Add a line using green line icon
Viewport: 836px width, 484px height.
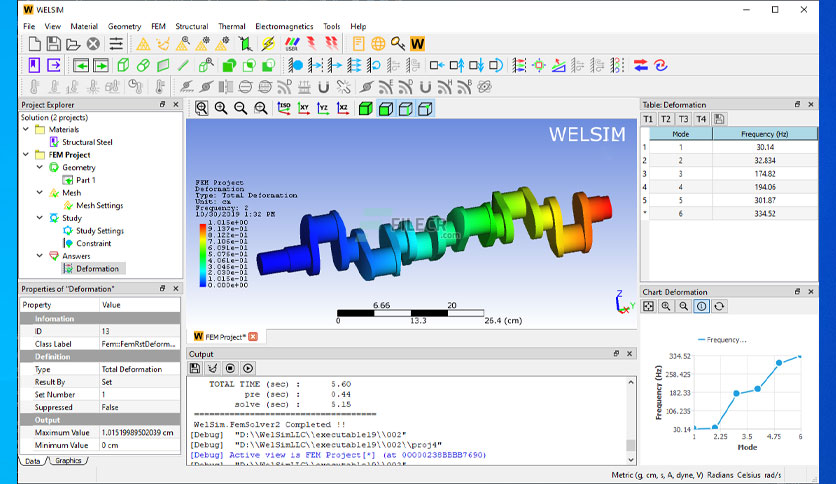click(183, 65)
